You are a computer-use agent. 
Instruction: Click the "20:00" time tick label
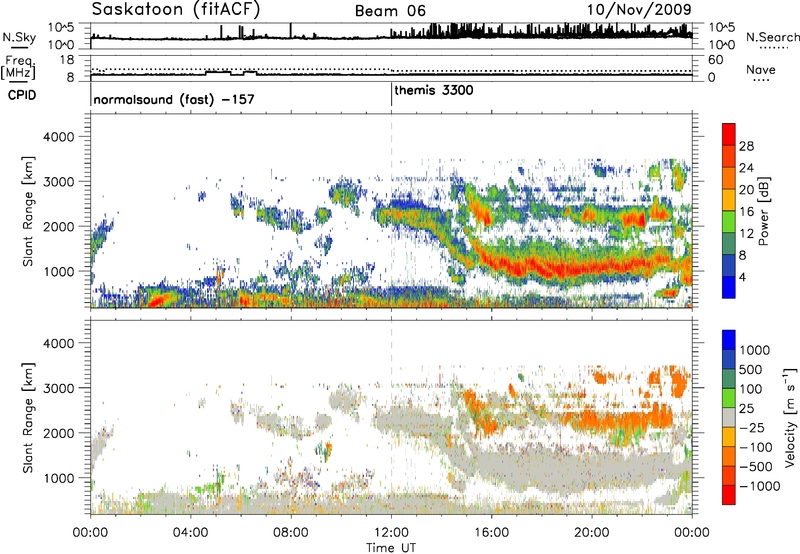(x=592, y=533)
